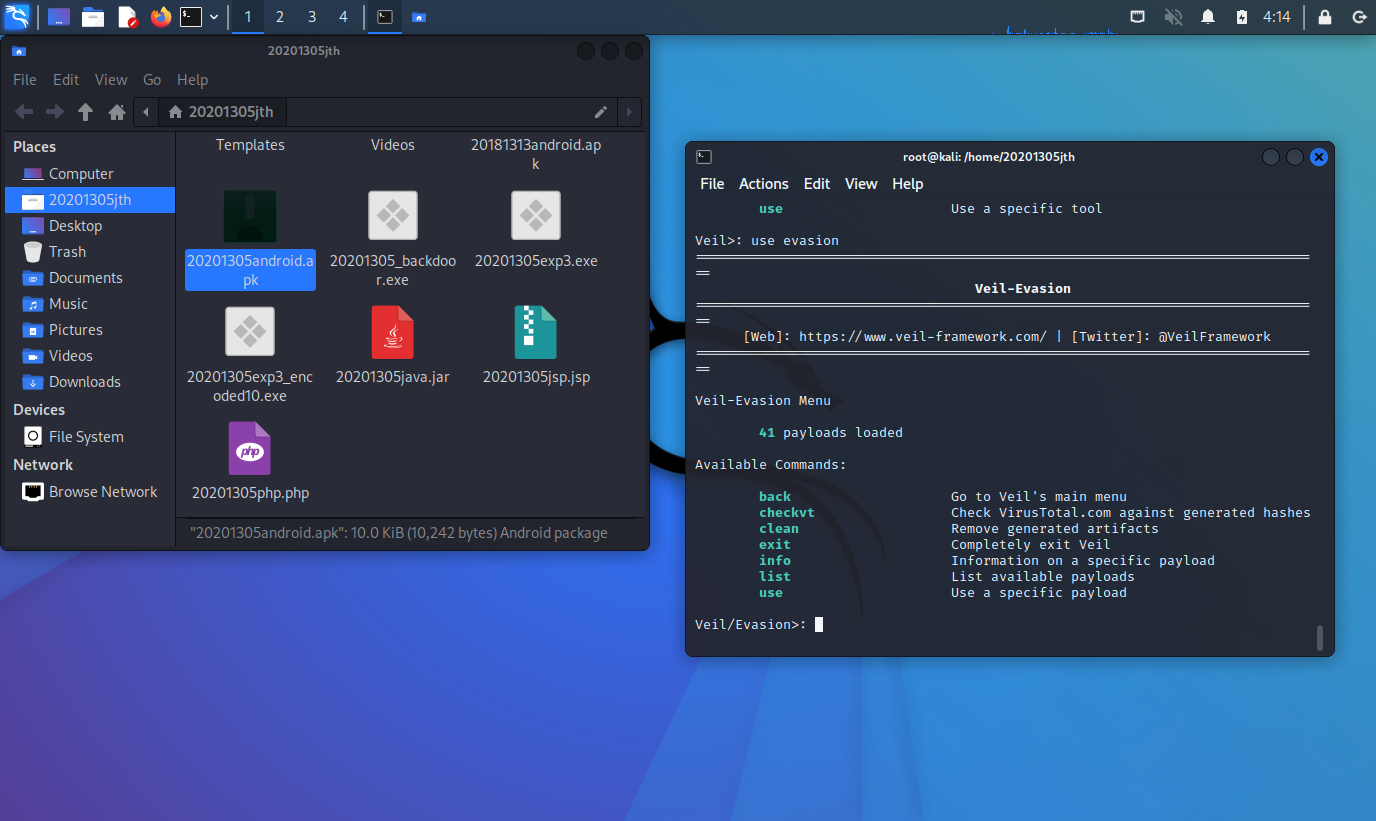Select the Templates folder label
Image resolution: width=1376 pixels, height=821 pixels.
250,145
